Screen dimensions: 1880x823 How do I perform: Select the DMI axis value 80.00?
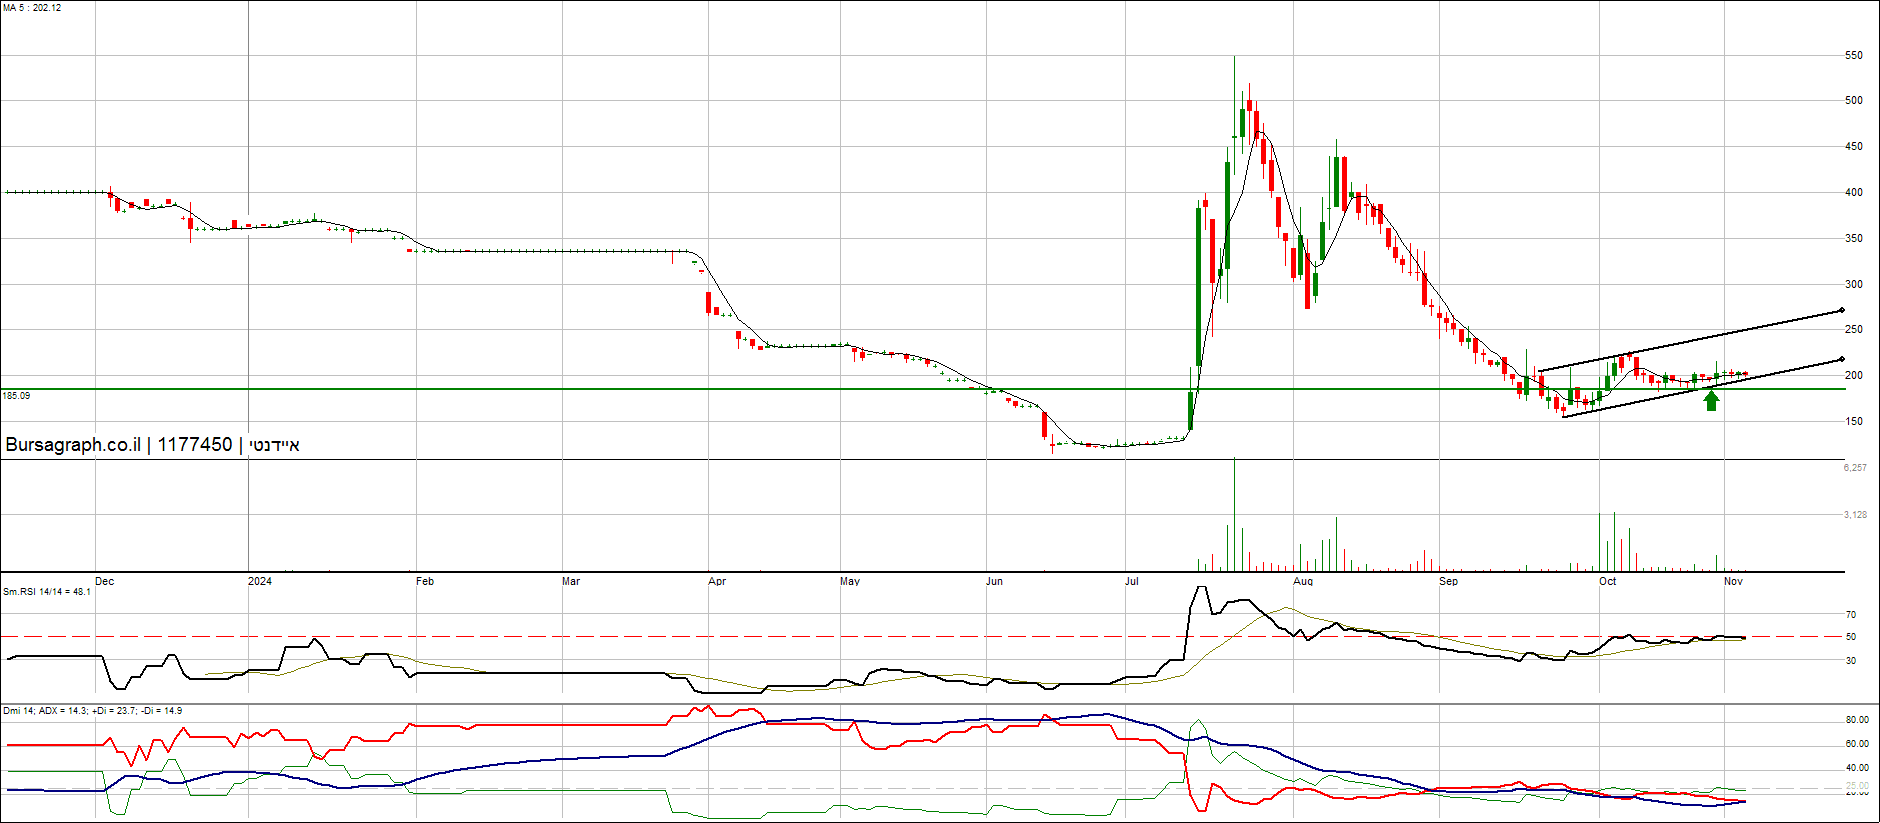[x=1857, y=720]
